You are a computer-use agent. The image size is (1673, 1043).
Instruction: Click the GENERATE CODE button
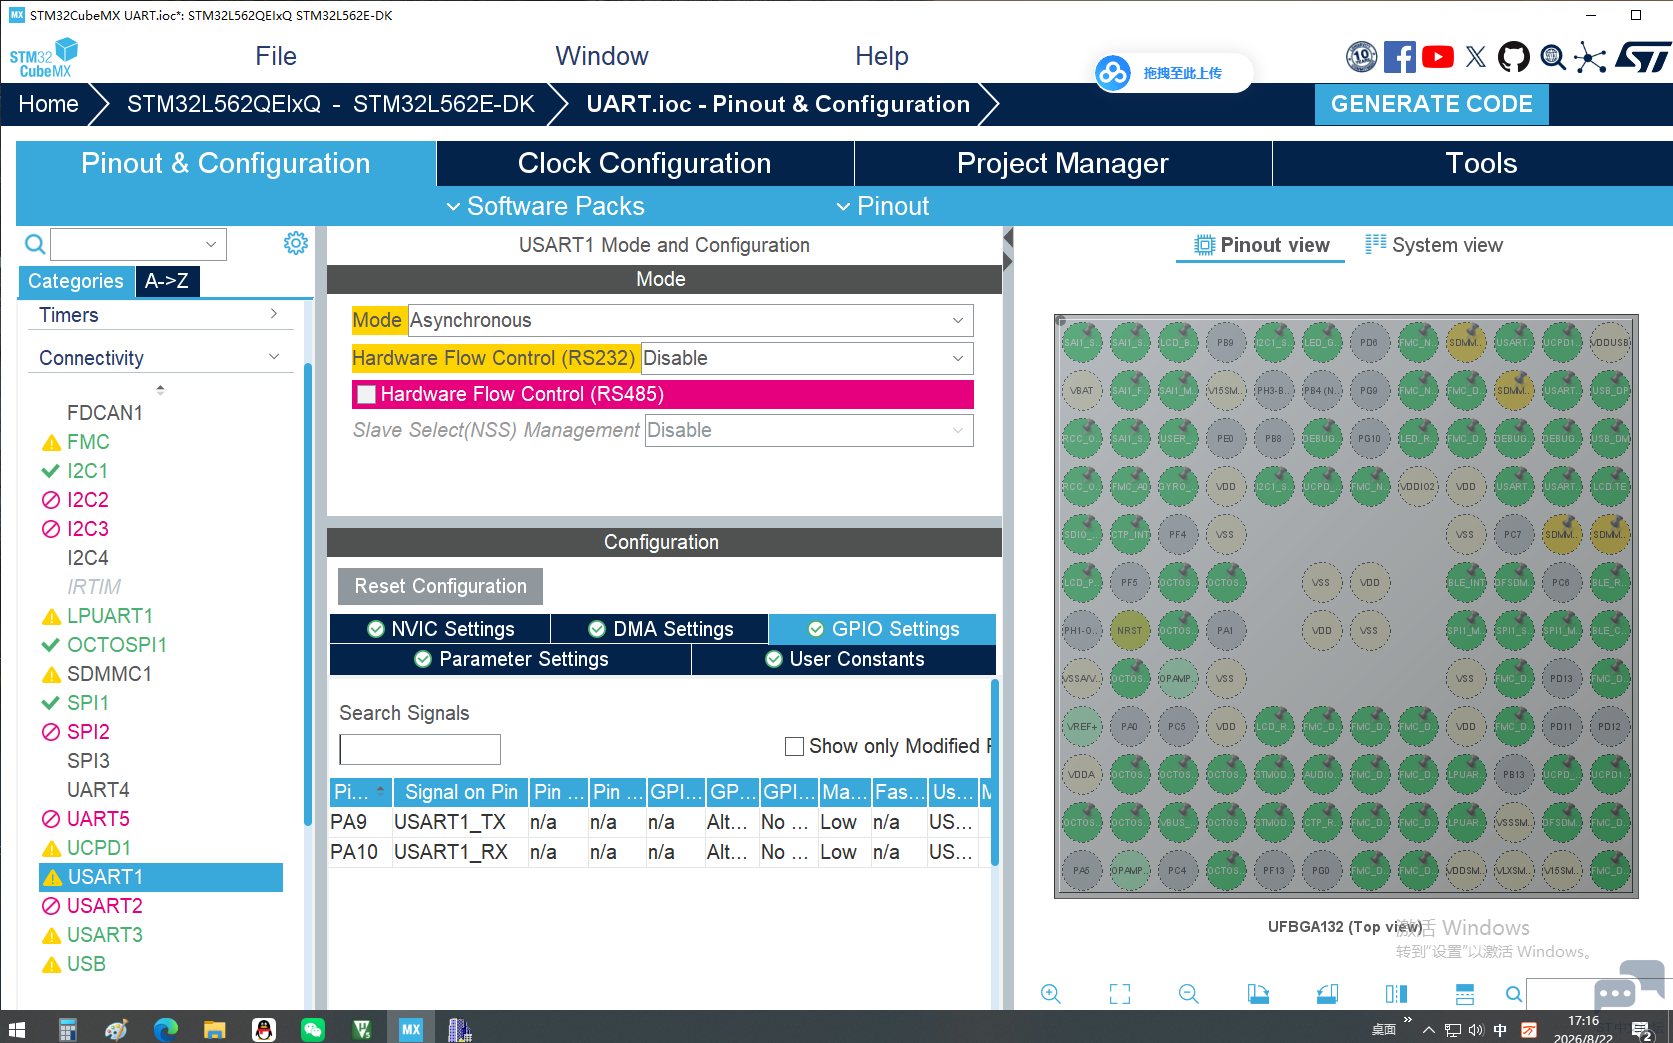(x=1431, y=104)
